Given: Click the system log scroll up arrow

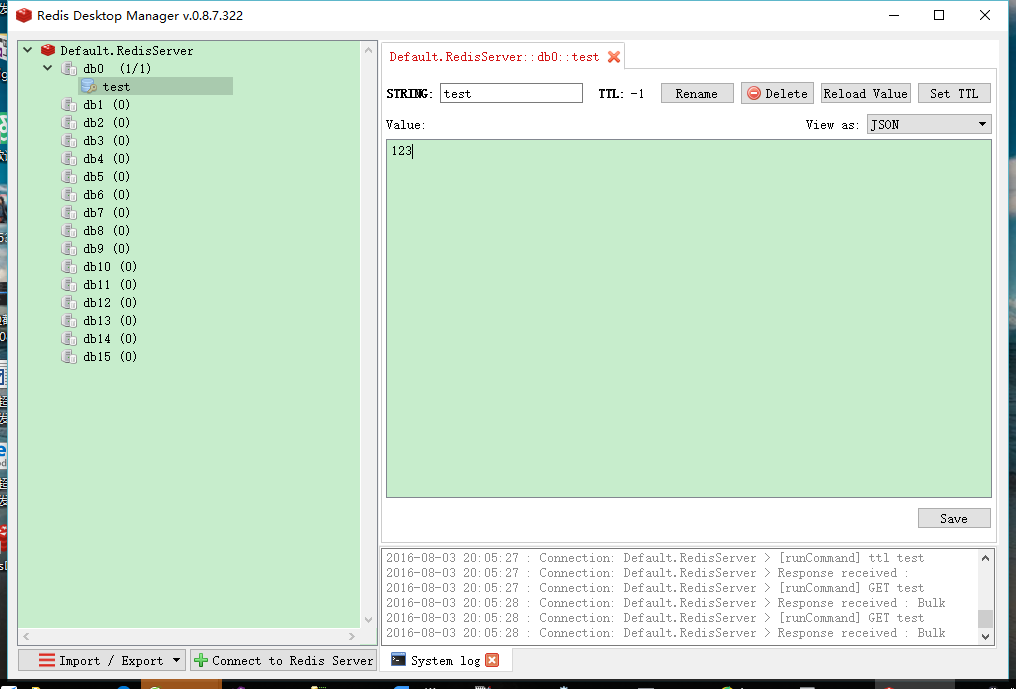Looking at the screenshot, I should [x=986, y=558].
